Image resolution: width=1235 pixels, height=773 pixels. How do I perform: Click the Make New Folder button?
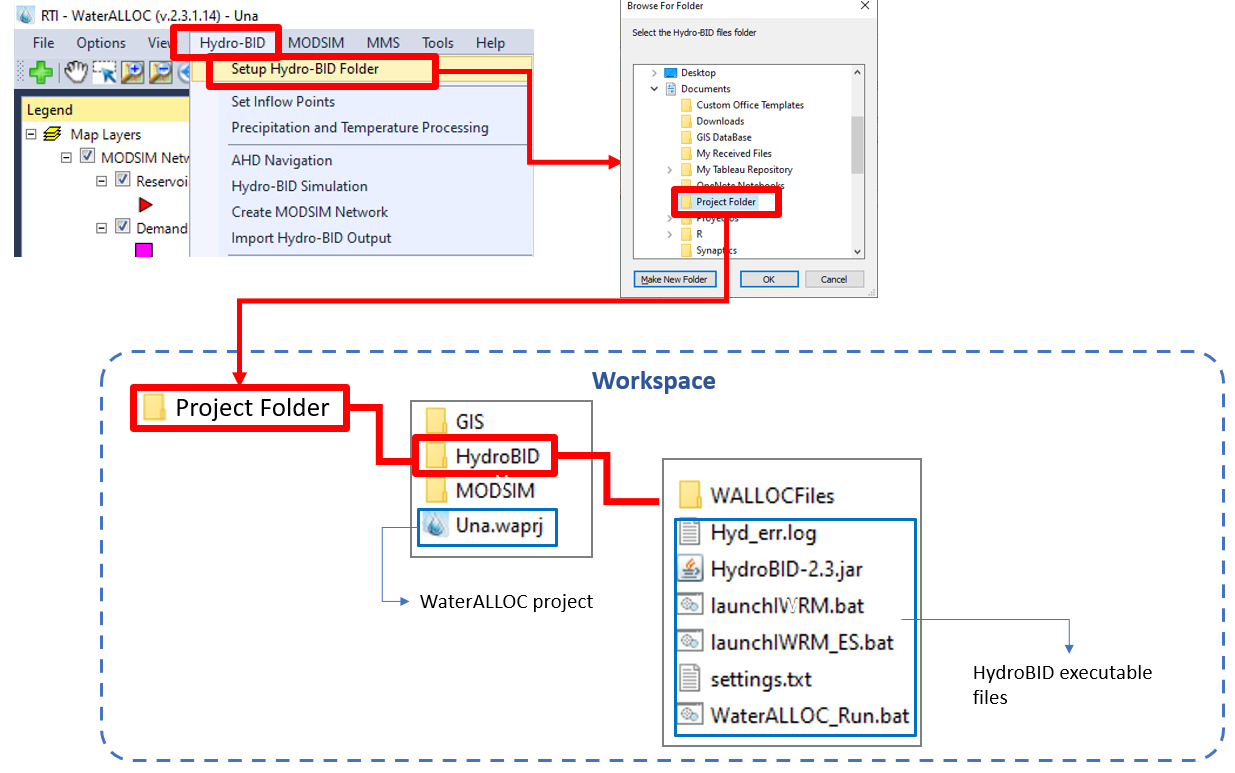(674, 279)
